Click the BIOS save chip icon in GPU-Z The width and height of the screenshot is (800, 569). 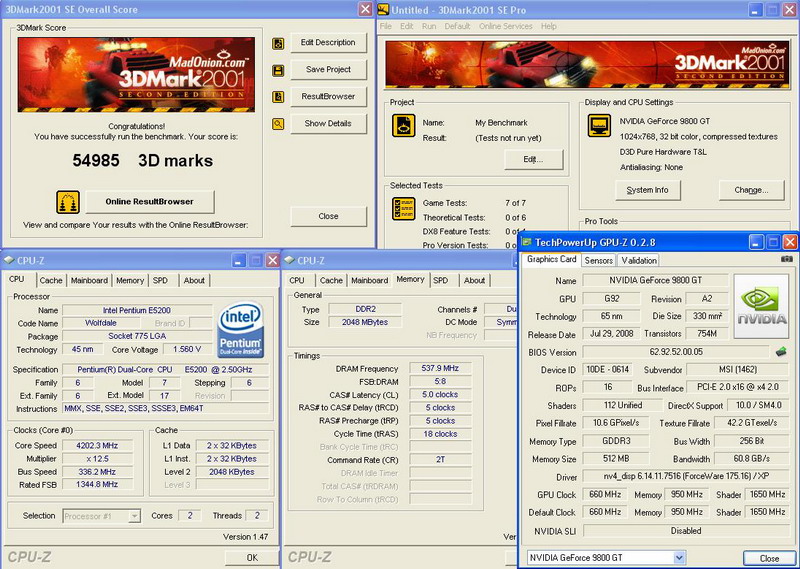click(x=781, y=352)
